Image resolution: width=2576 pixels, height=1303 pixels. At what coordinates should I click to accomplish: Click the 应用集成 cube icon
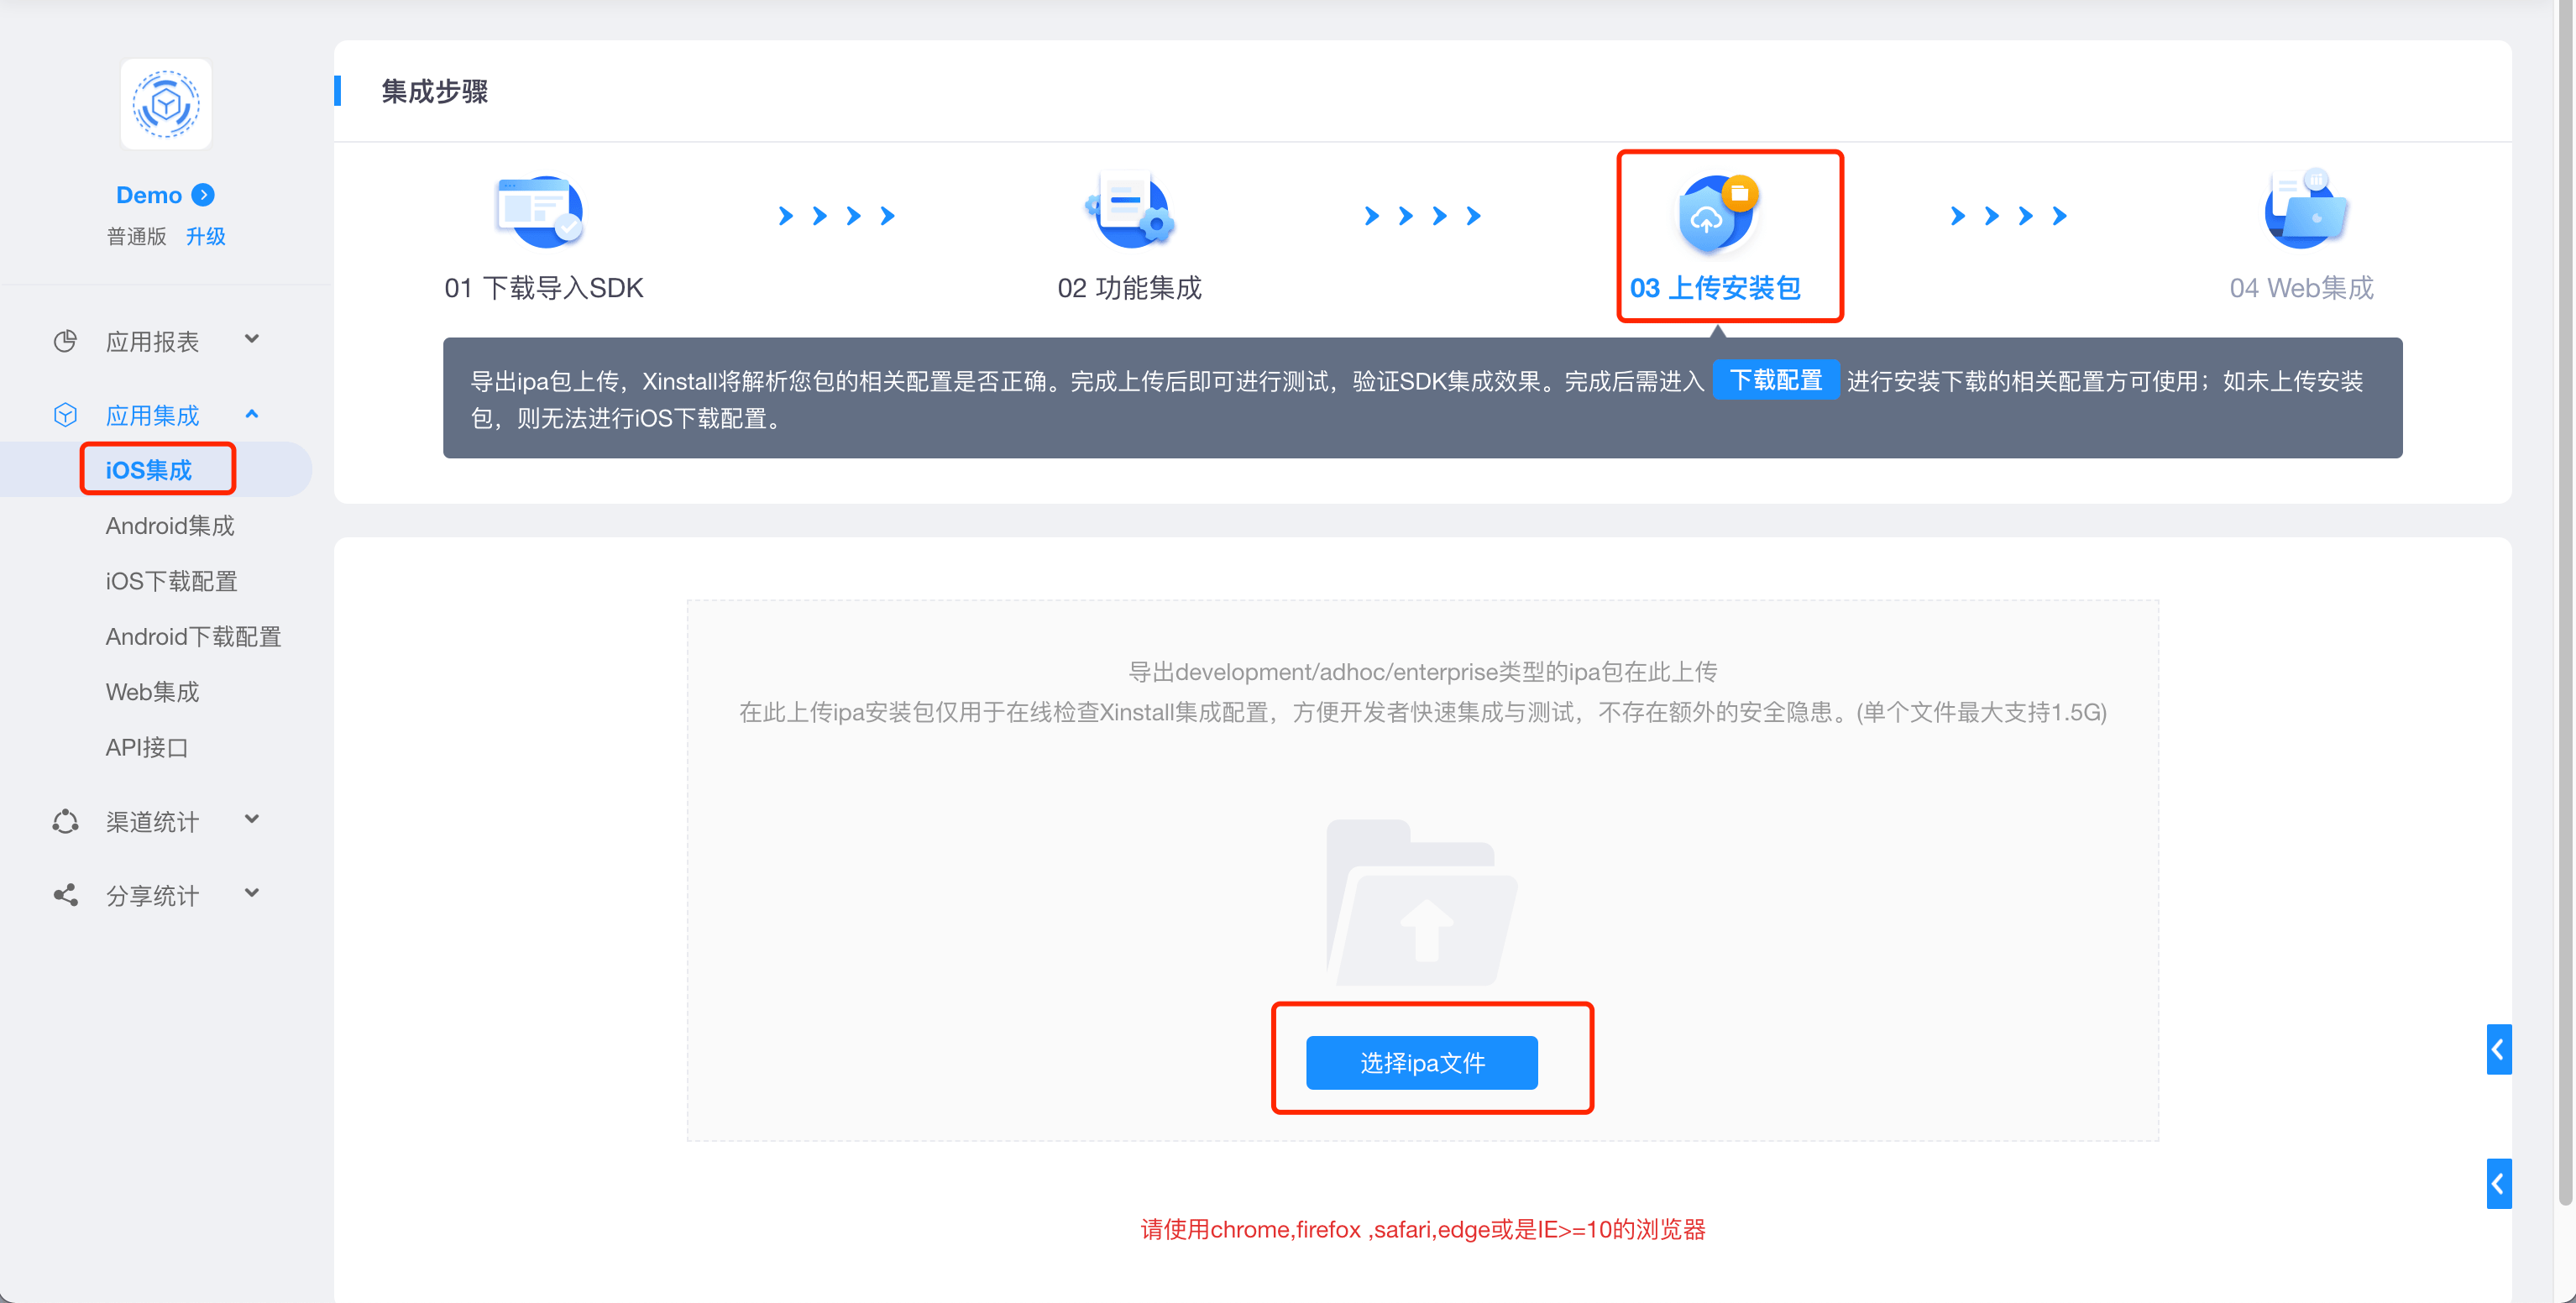pos(65,415)
